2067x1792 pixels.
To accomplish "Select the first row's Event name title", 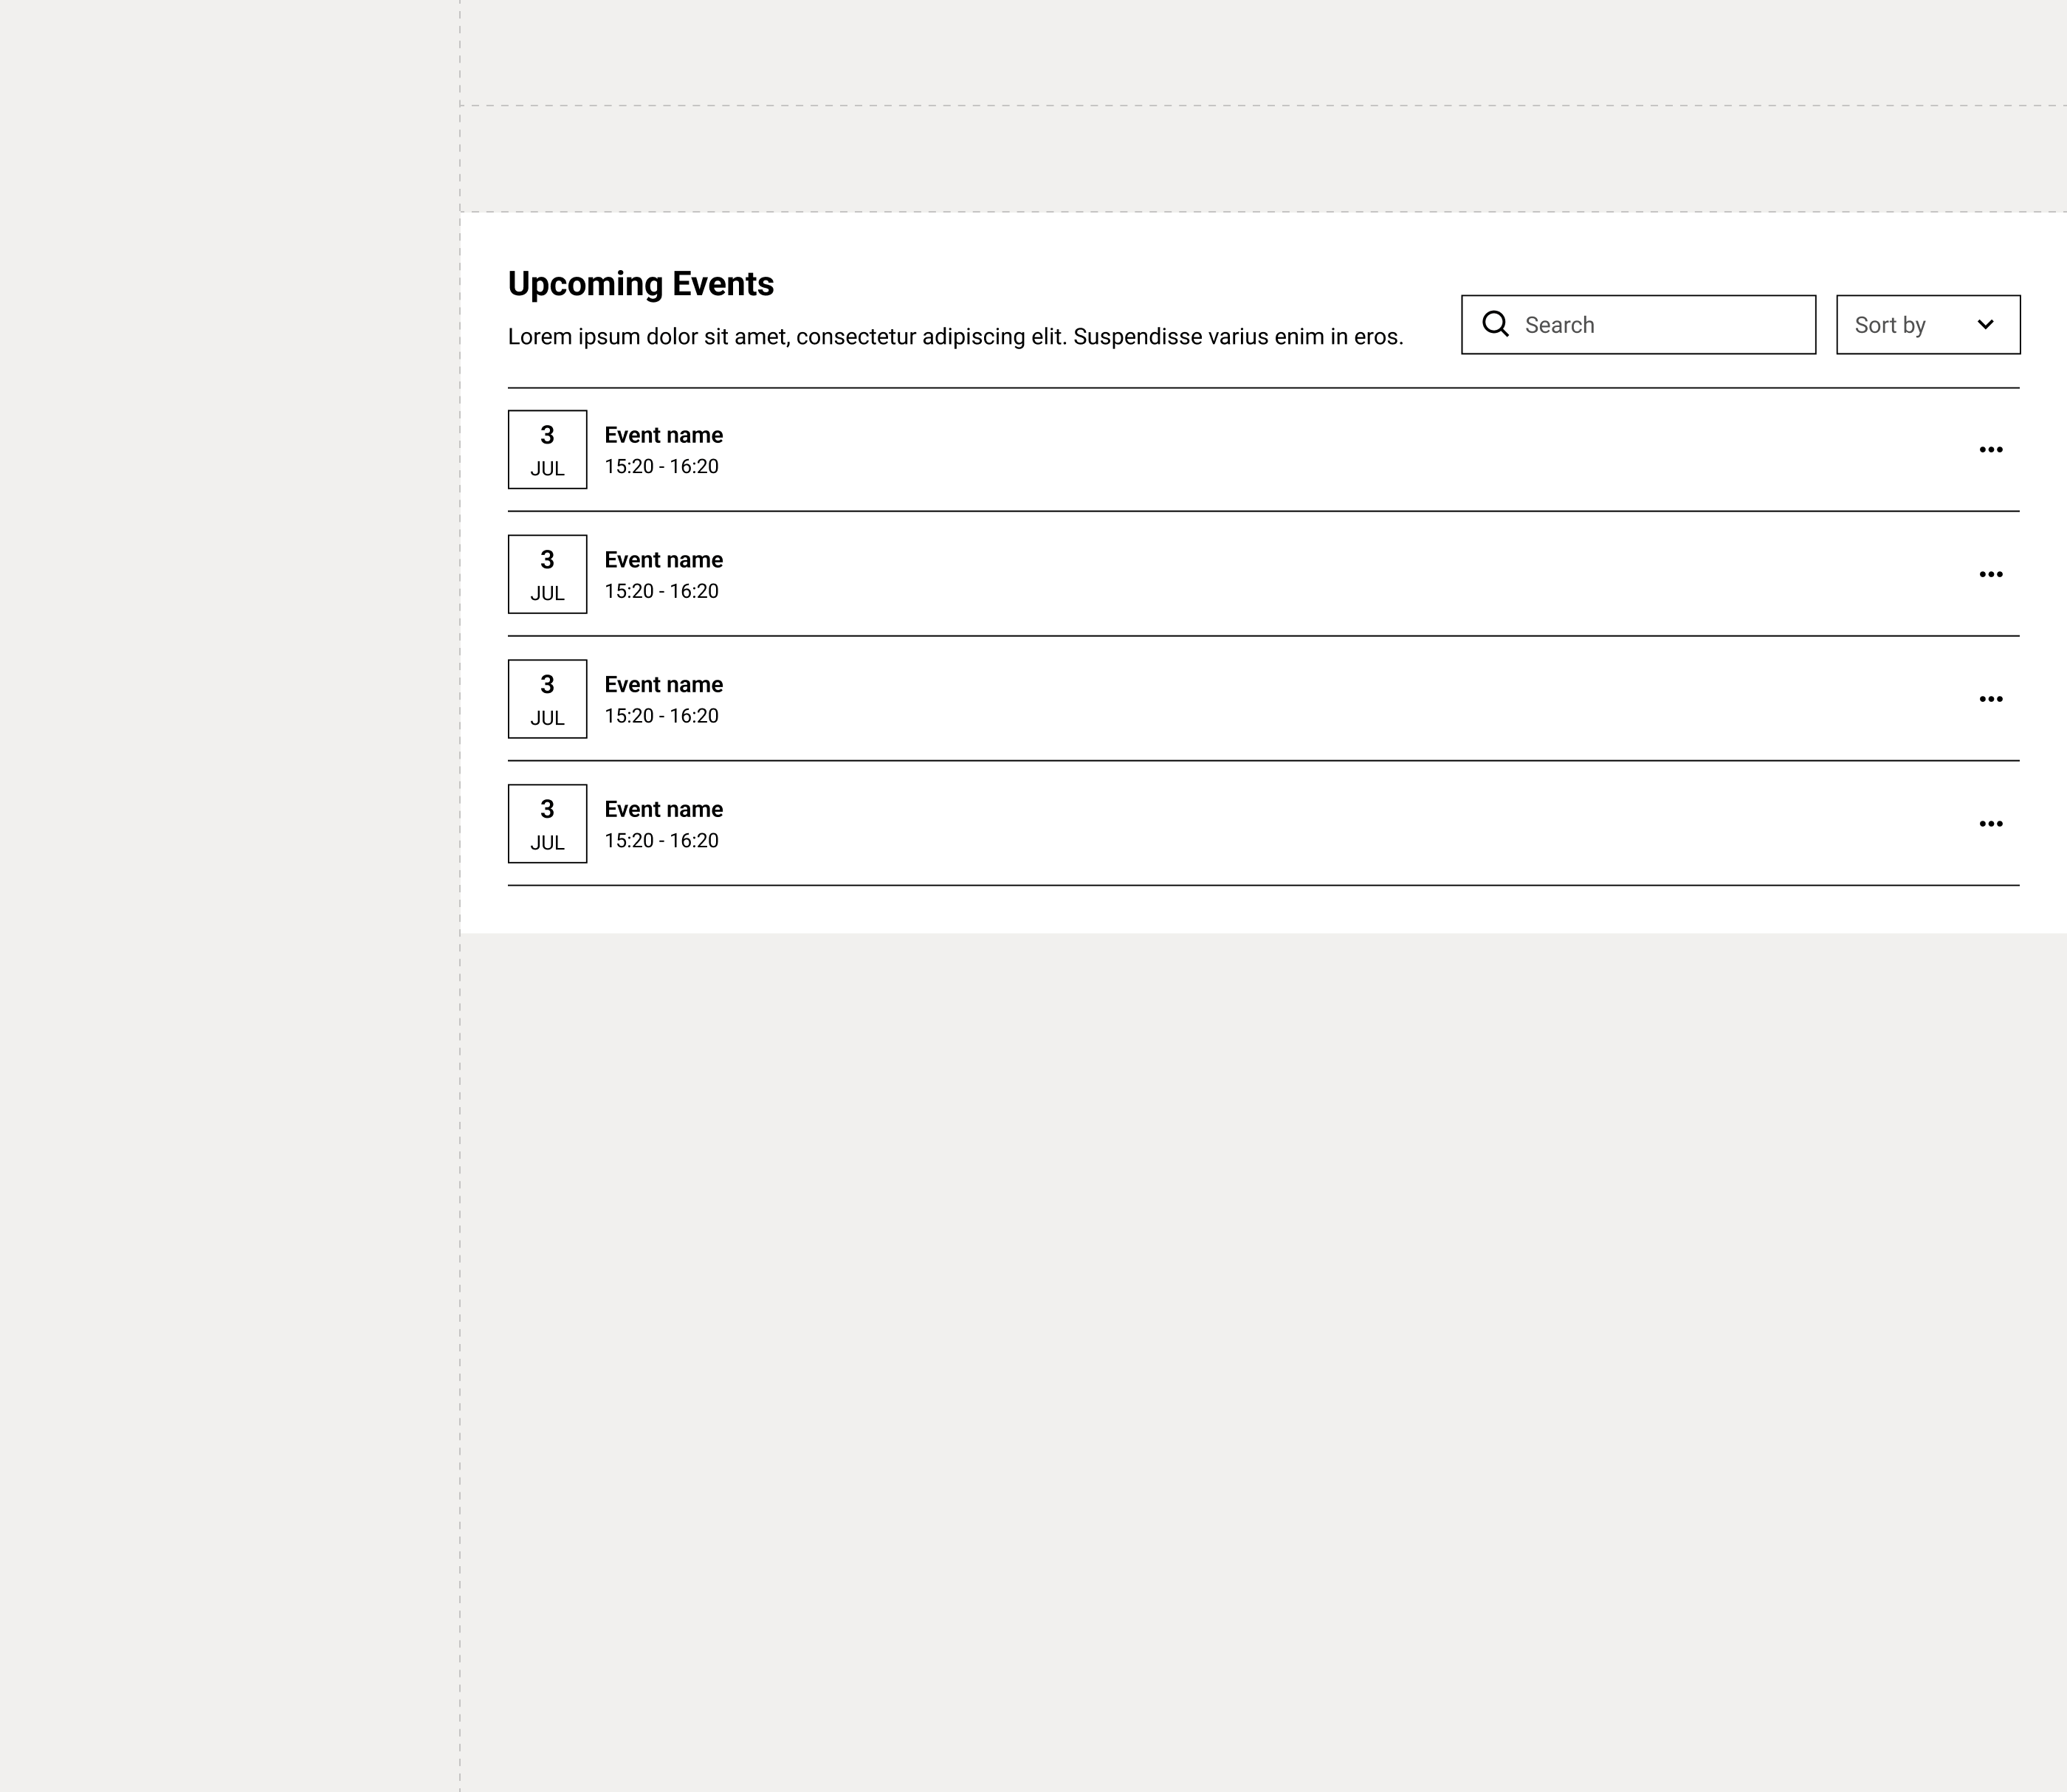I will (663, 435).
